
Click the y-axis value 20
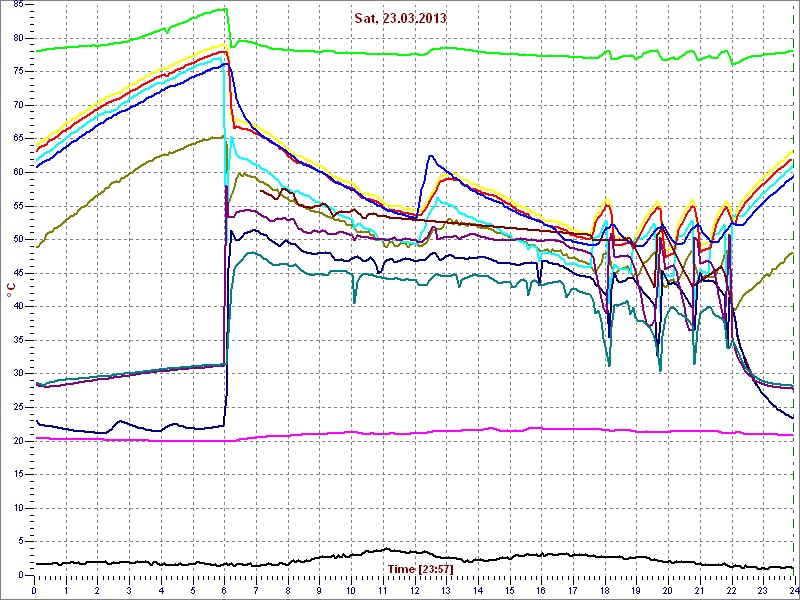(x=18, y=441)
